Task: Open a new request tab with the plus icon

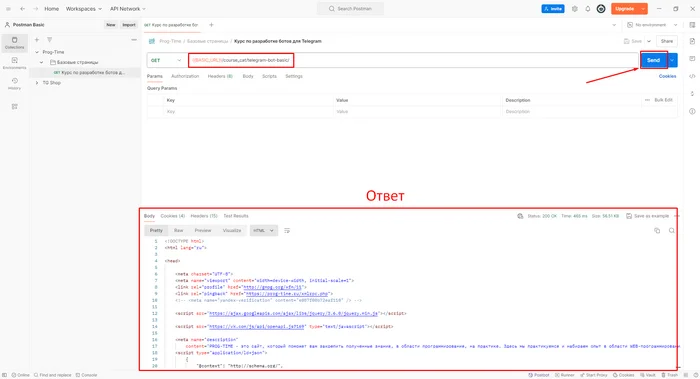Action: (x=211, y=25)
